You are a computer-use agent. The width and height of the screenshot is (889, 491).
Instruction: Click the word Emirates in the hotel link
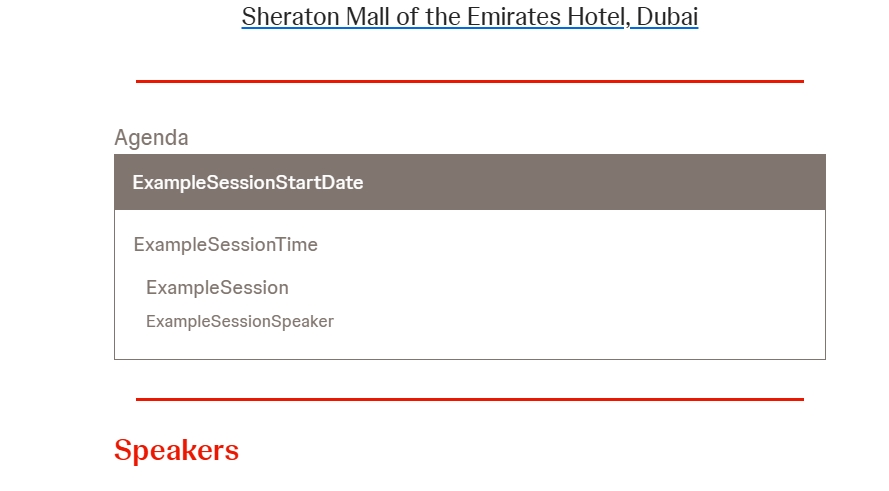click(x=514, y=16)
